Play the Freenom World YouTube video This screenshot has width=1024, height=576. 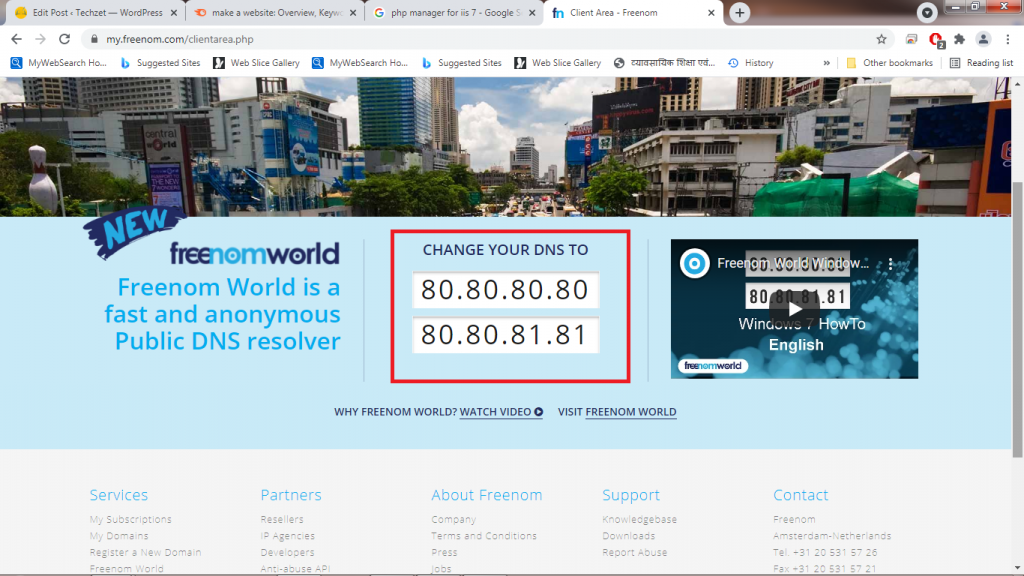[794, 309]
